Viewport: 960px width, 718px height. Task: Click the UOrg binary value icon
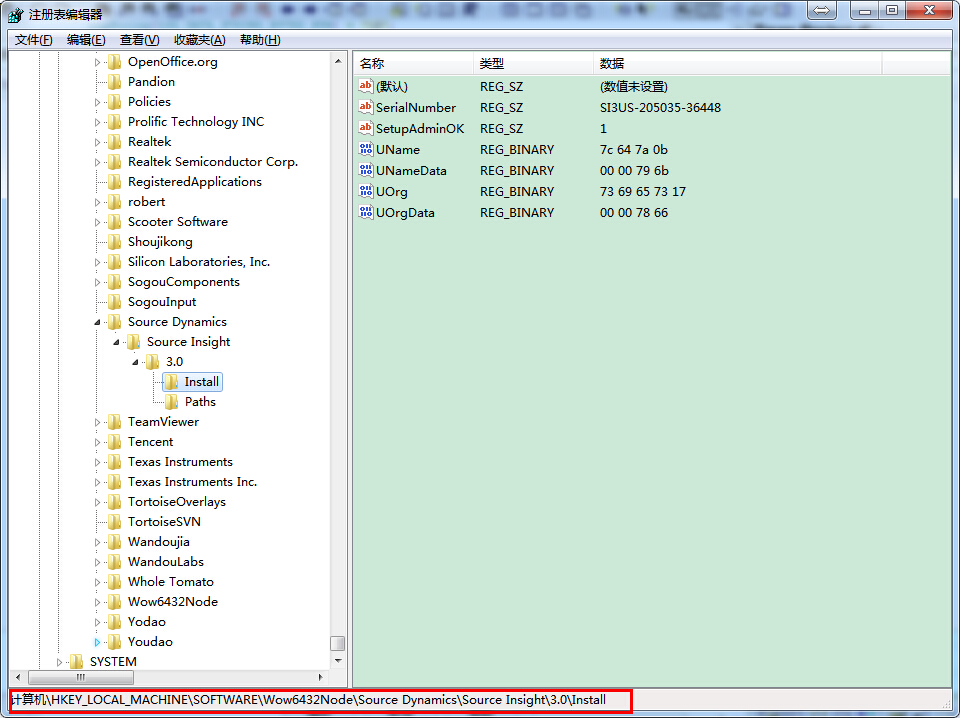click(x=366, y=191)
